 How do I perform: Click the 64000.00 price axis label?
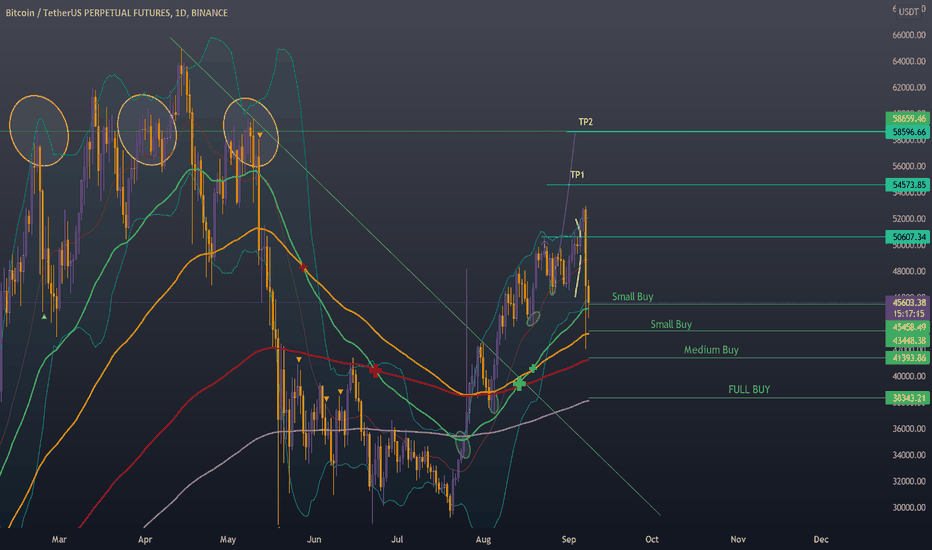point(909,61)
